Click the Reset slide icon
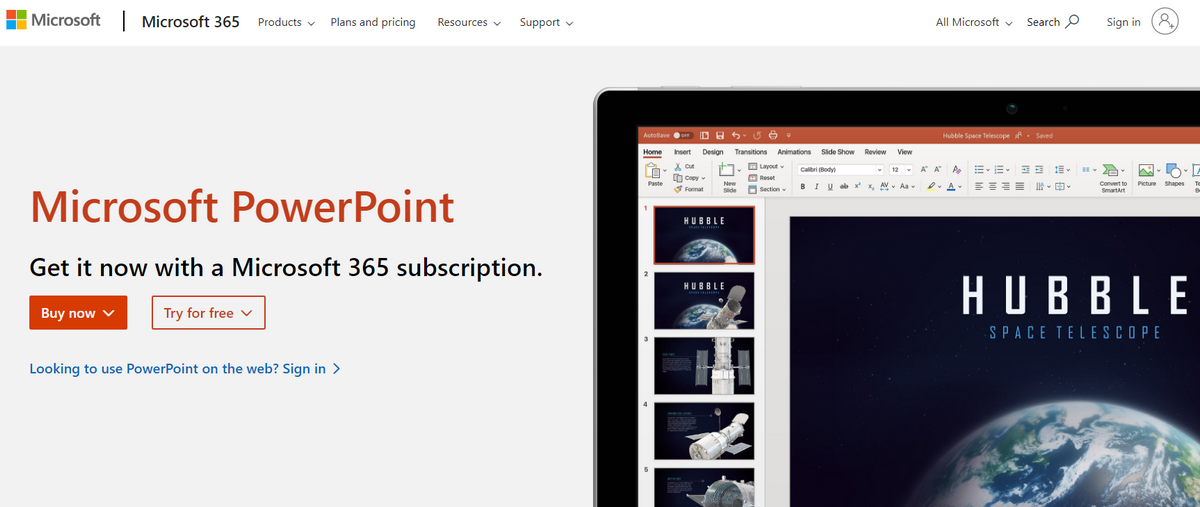The width and height of the screenshot is (1200, 507). coord(752,178)
